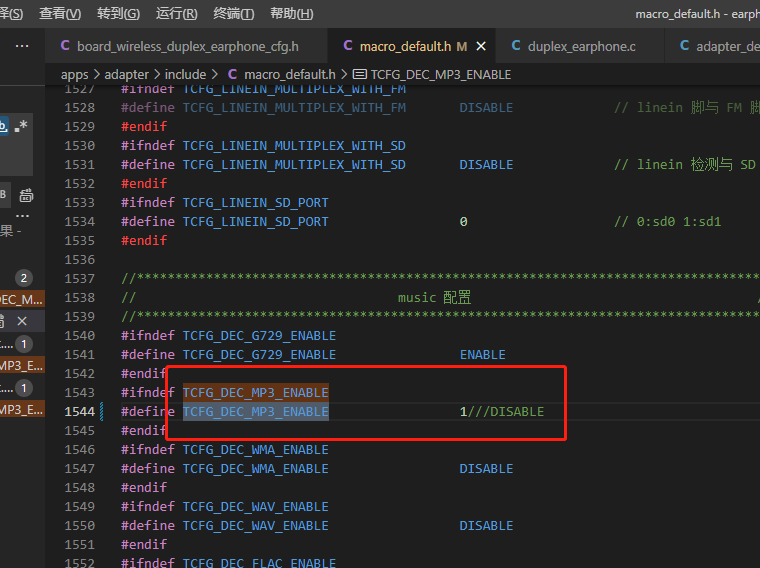This screenshot has width=760, height=568.
Task: Click the include breadcrumb segment
Action: (185, 75)
